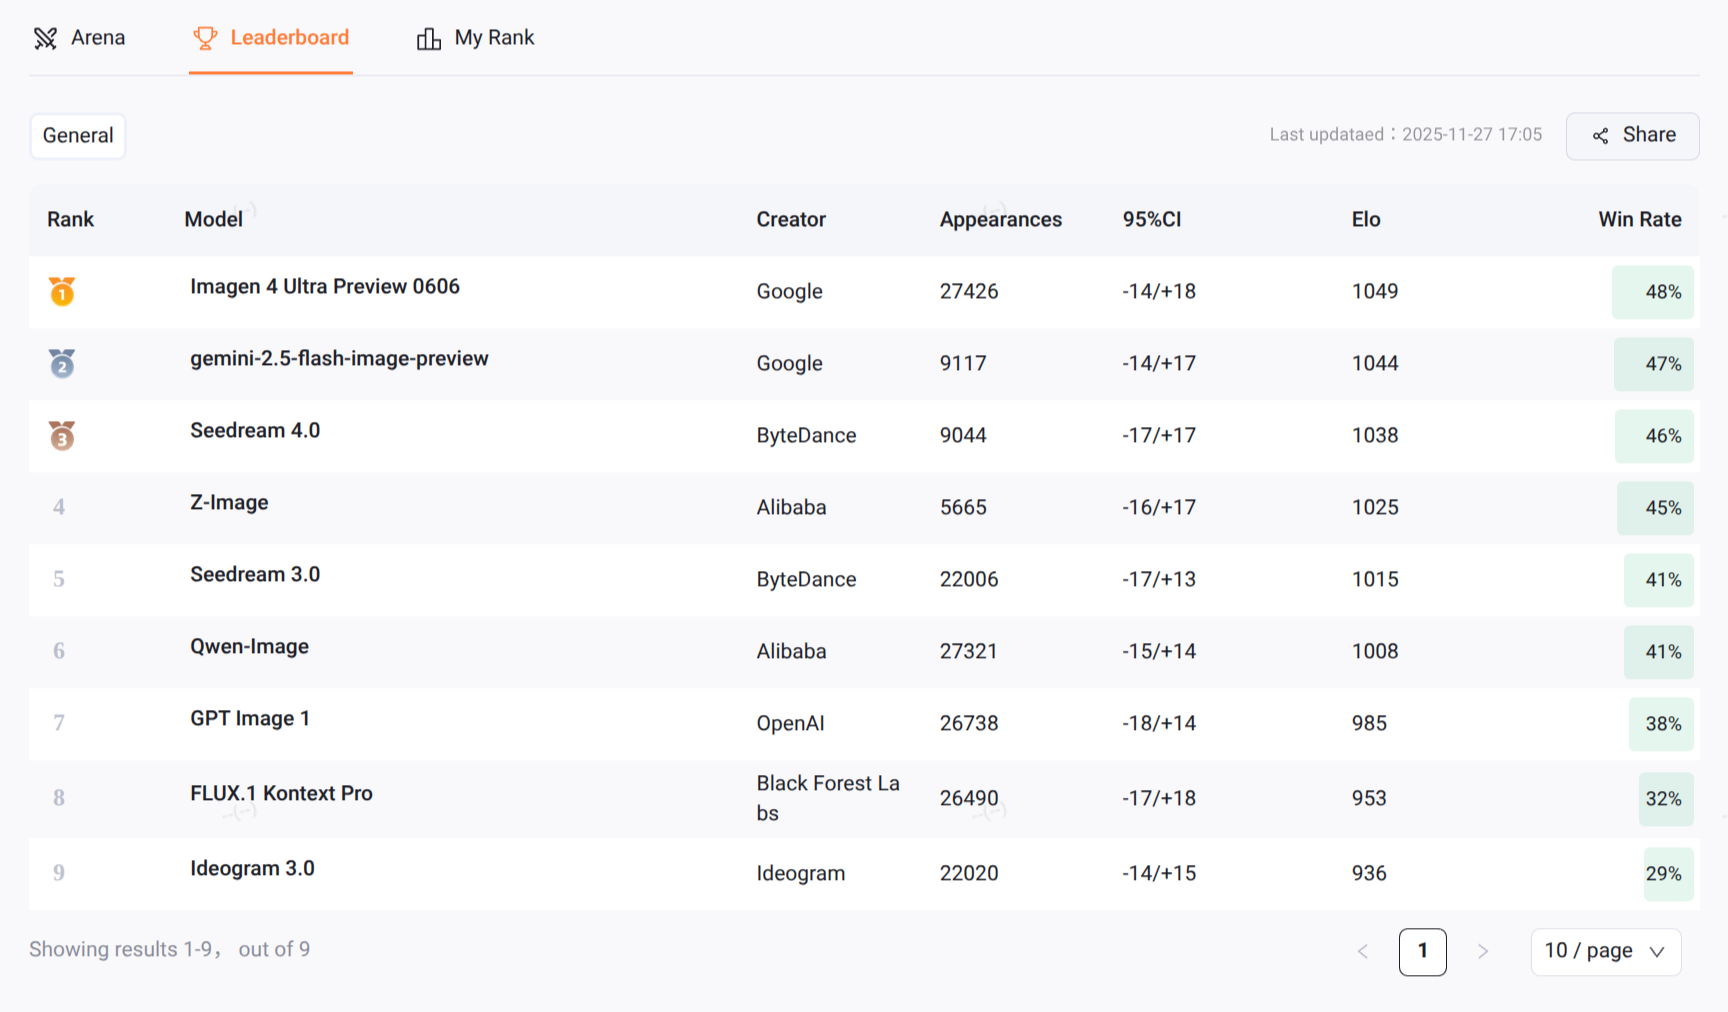Click the bronze third-place medal icon
1728x1012 pixels.
point(62,435)
